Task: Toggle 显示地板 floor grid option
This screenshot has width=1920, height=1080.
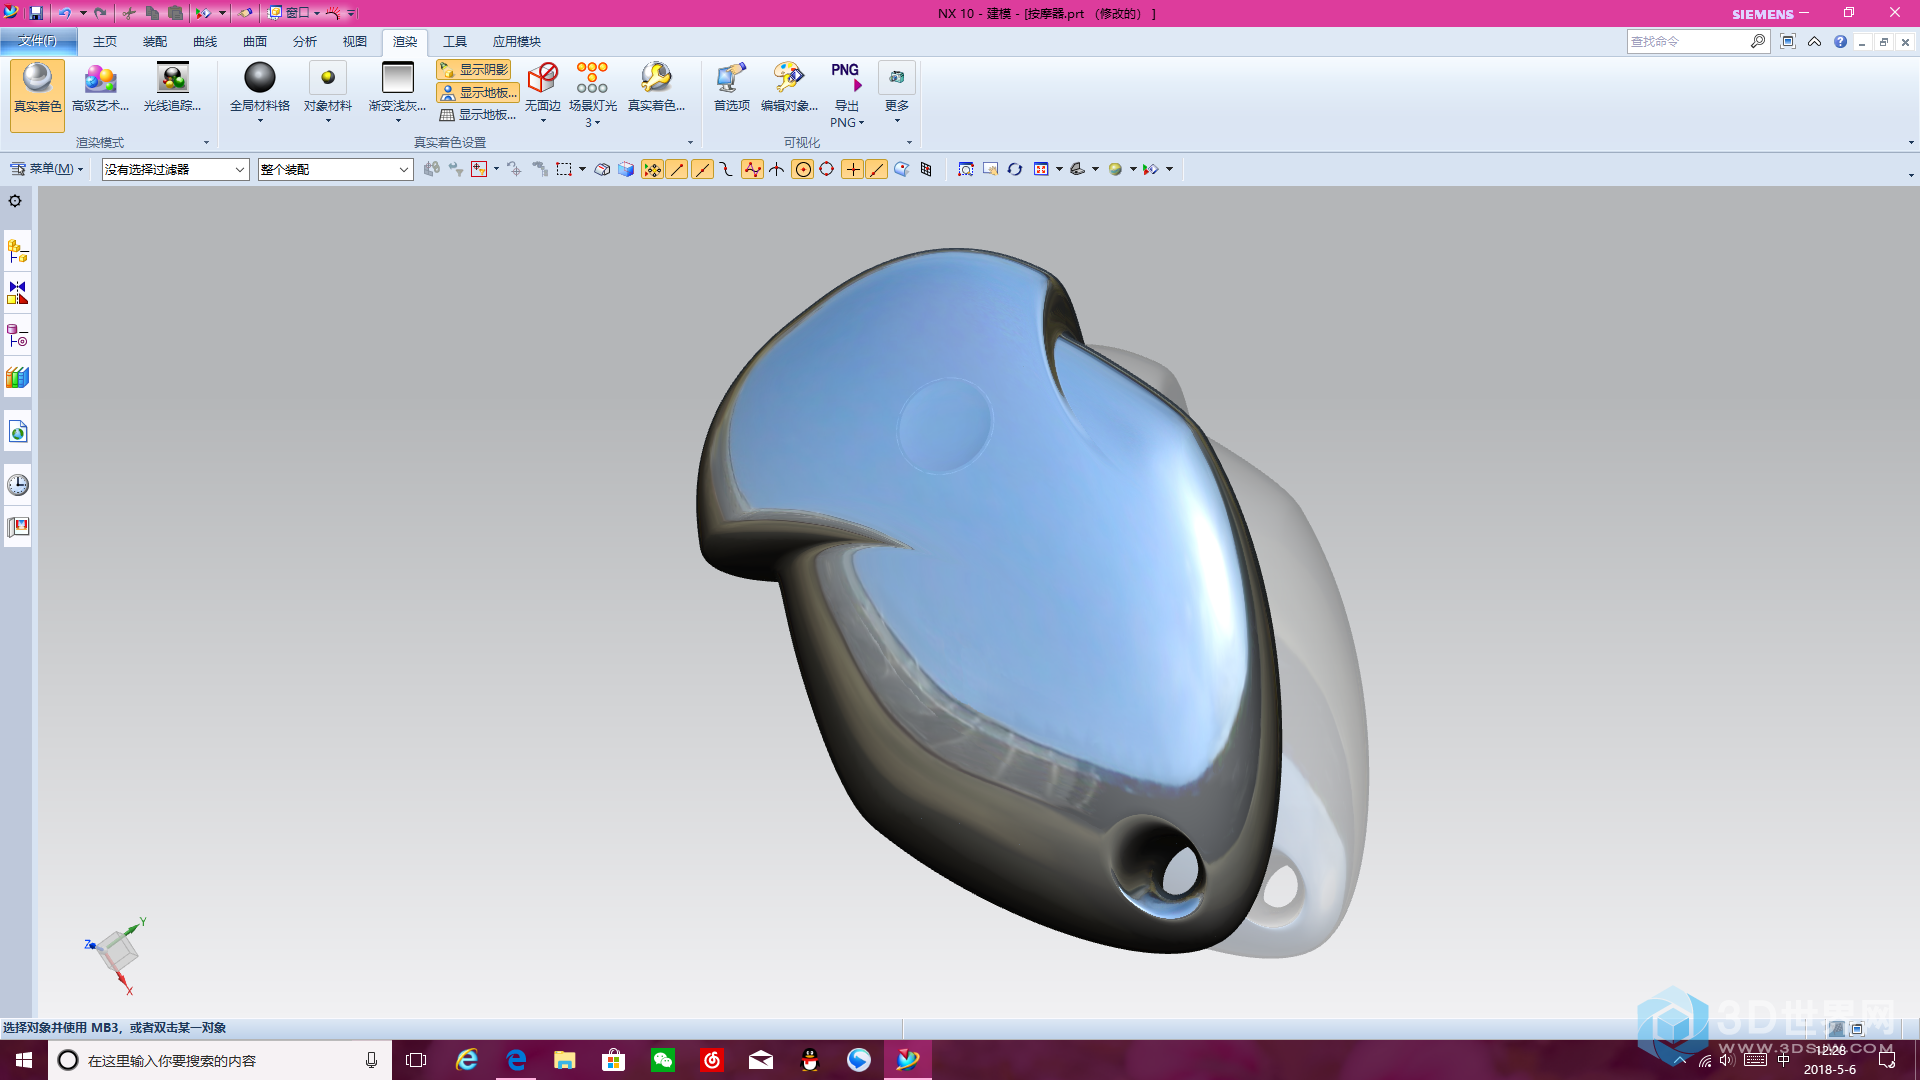Action: point(478,115)
